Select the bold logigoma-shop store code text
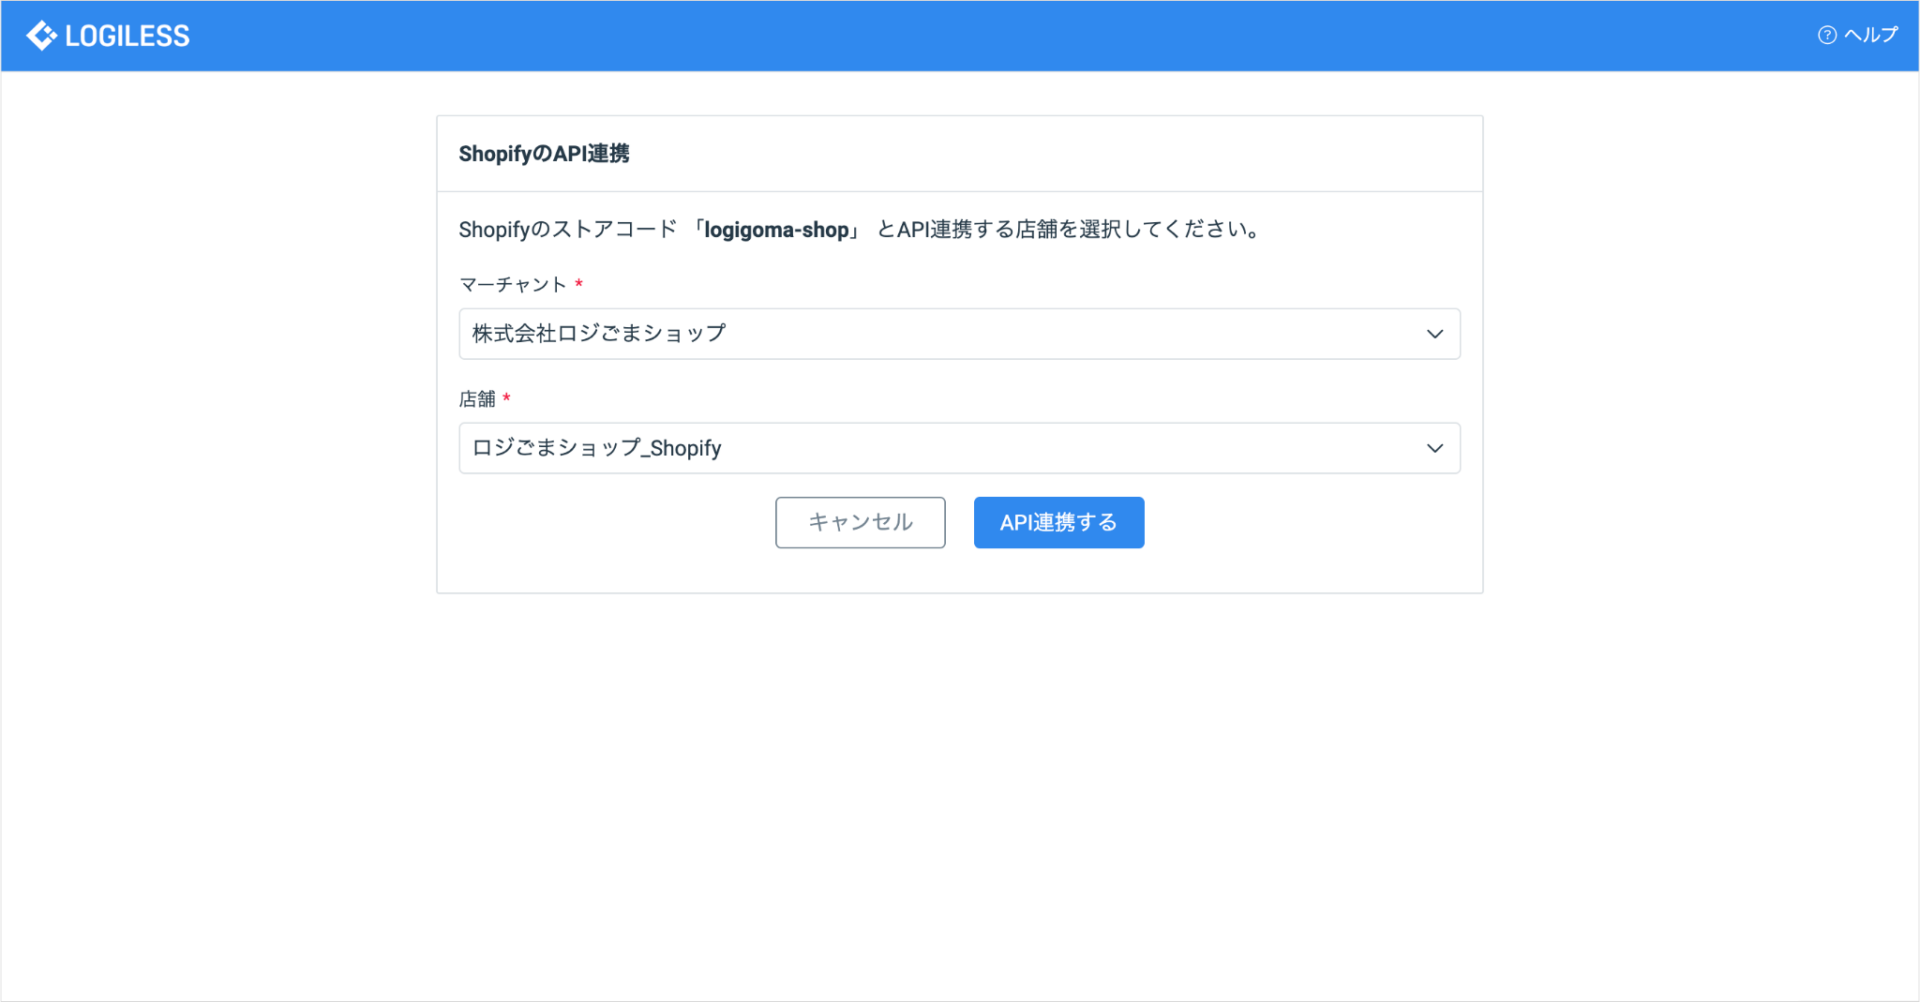The width and height of the screenshot is (1920, 1002). (x=779, y=229)
